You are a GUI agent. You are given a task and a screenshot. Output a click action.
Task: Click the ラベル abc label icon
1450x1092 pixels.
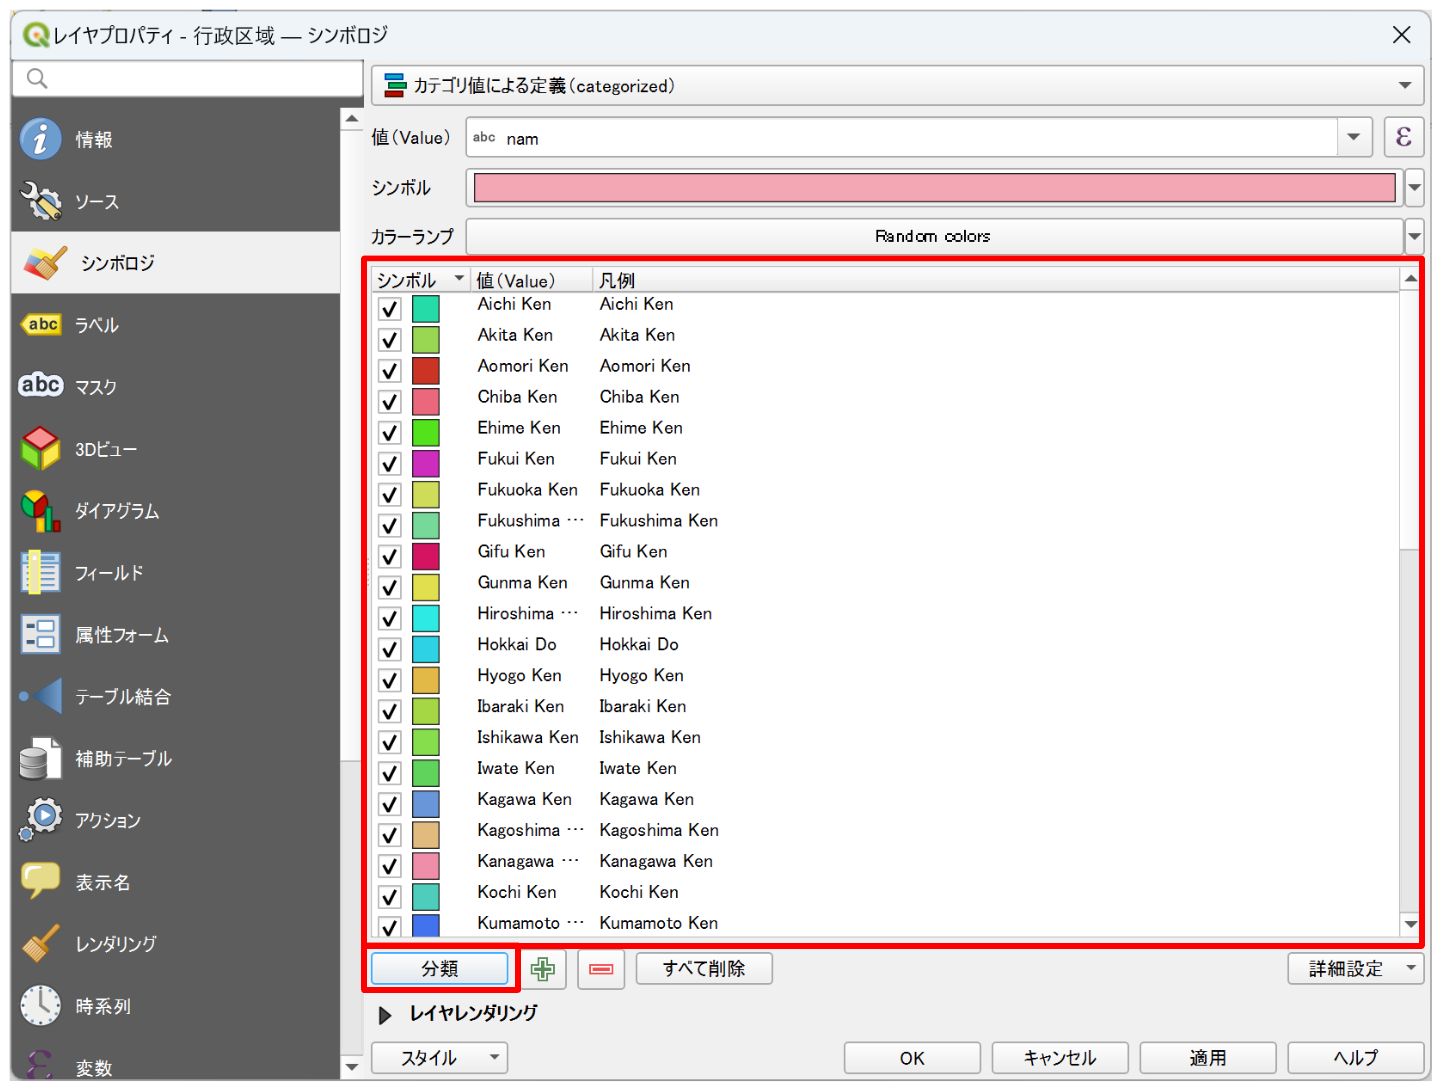click(x=41, y=325)
